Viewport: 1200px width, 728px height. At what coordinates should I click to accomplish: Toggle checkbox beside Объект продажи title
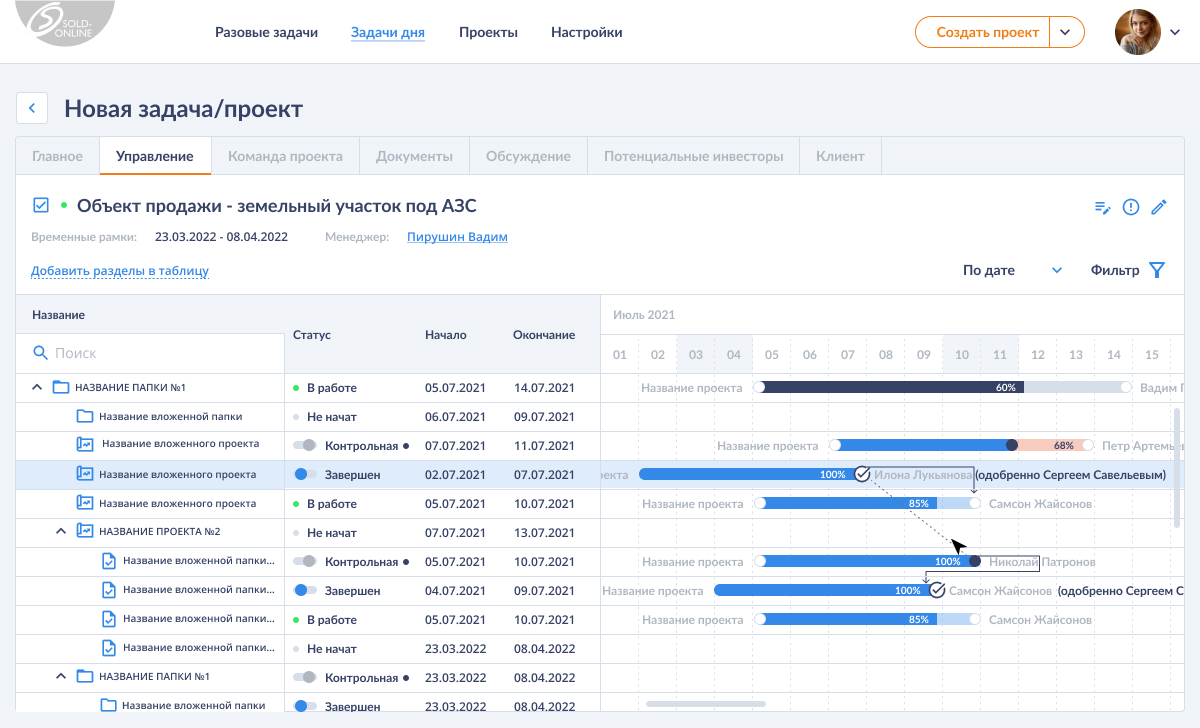41,205
